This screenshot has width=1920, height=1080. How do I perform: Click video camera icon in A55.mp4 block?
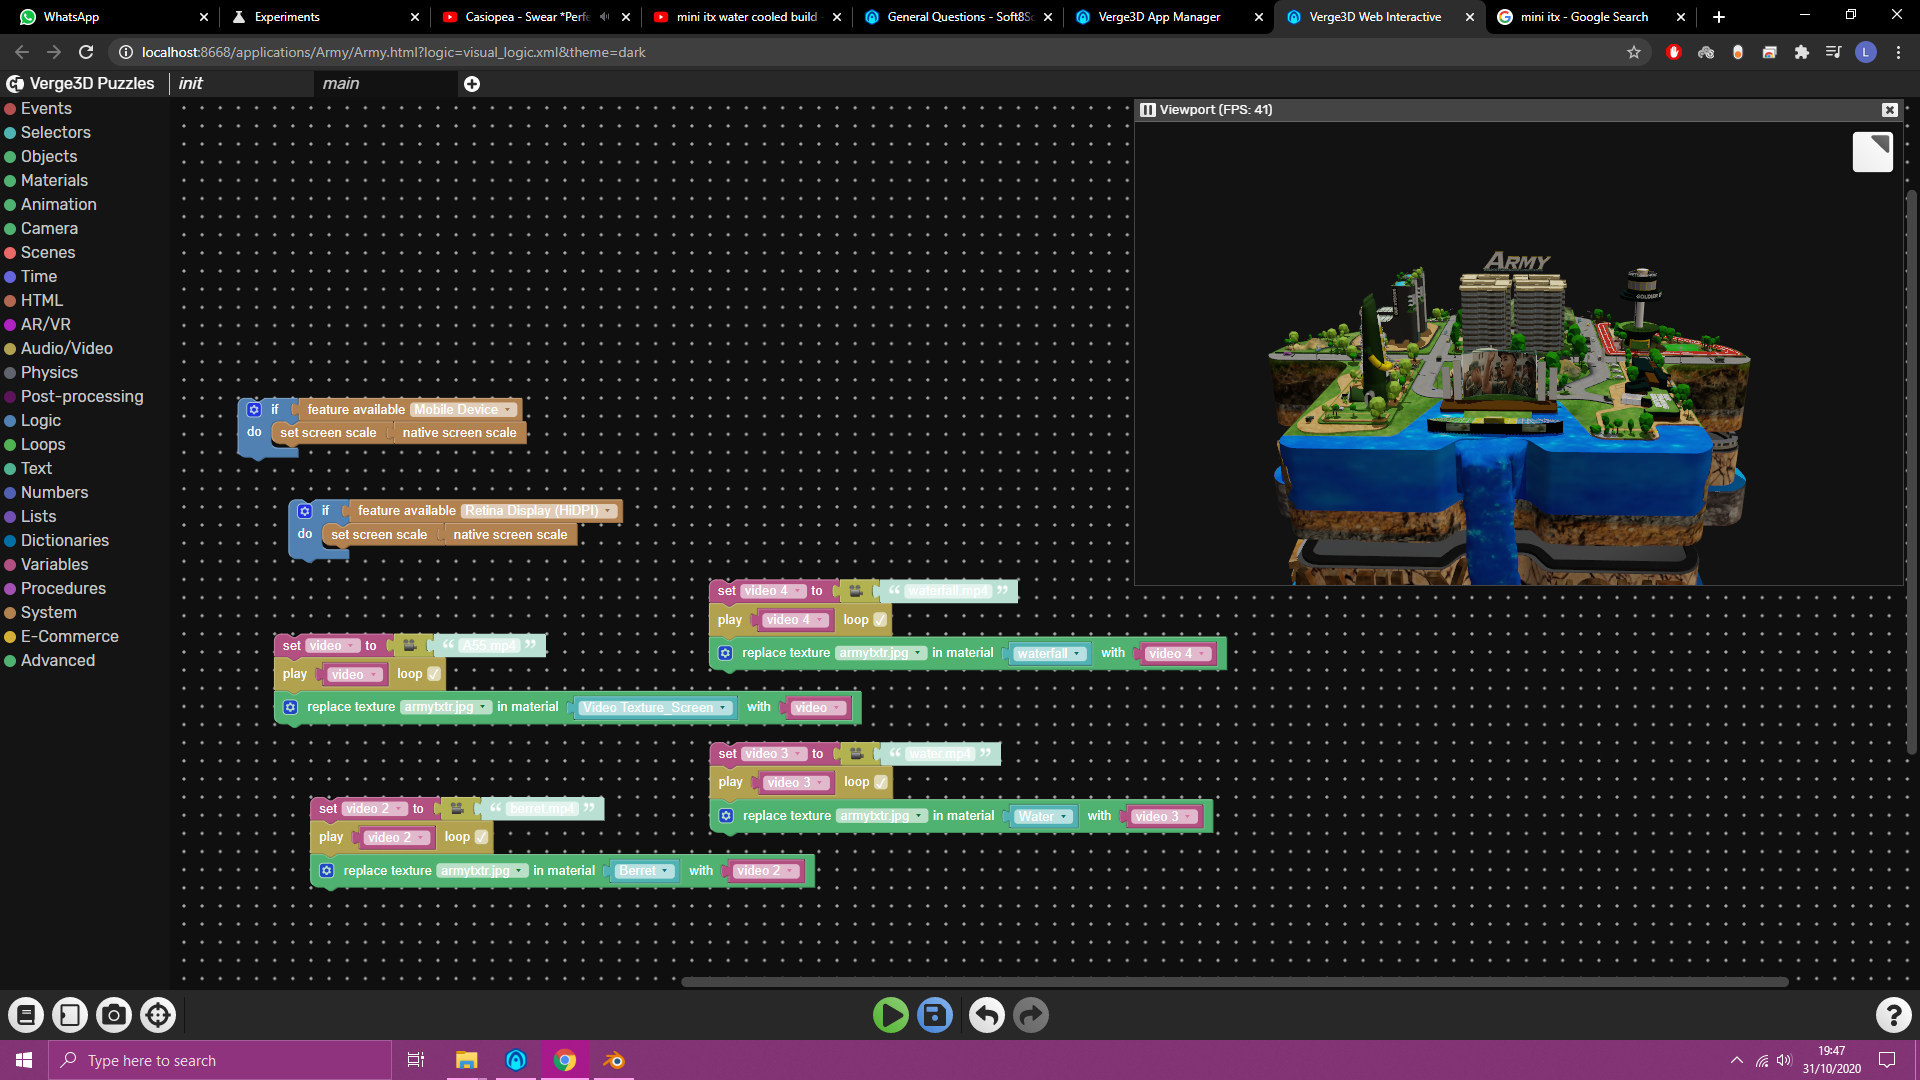coord(410,646)
